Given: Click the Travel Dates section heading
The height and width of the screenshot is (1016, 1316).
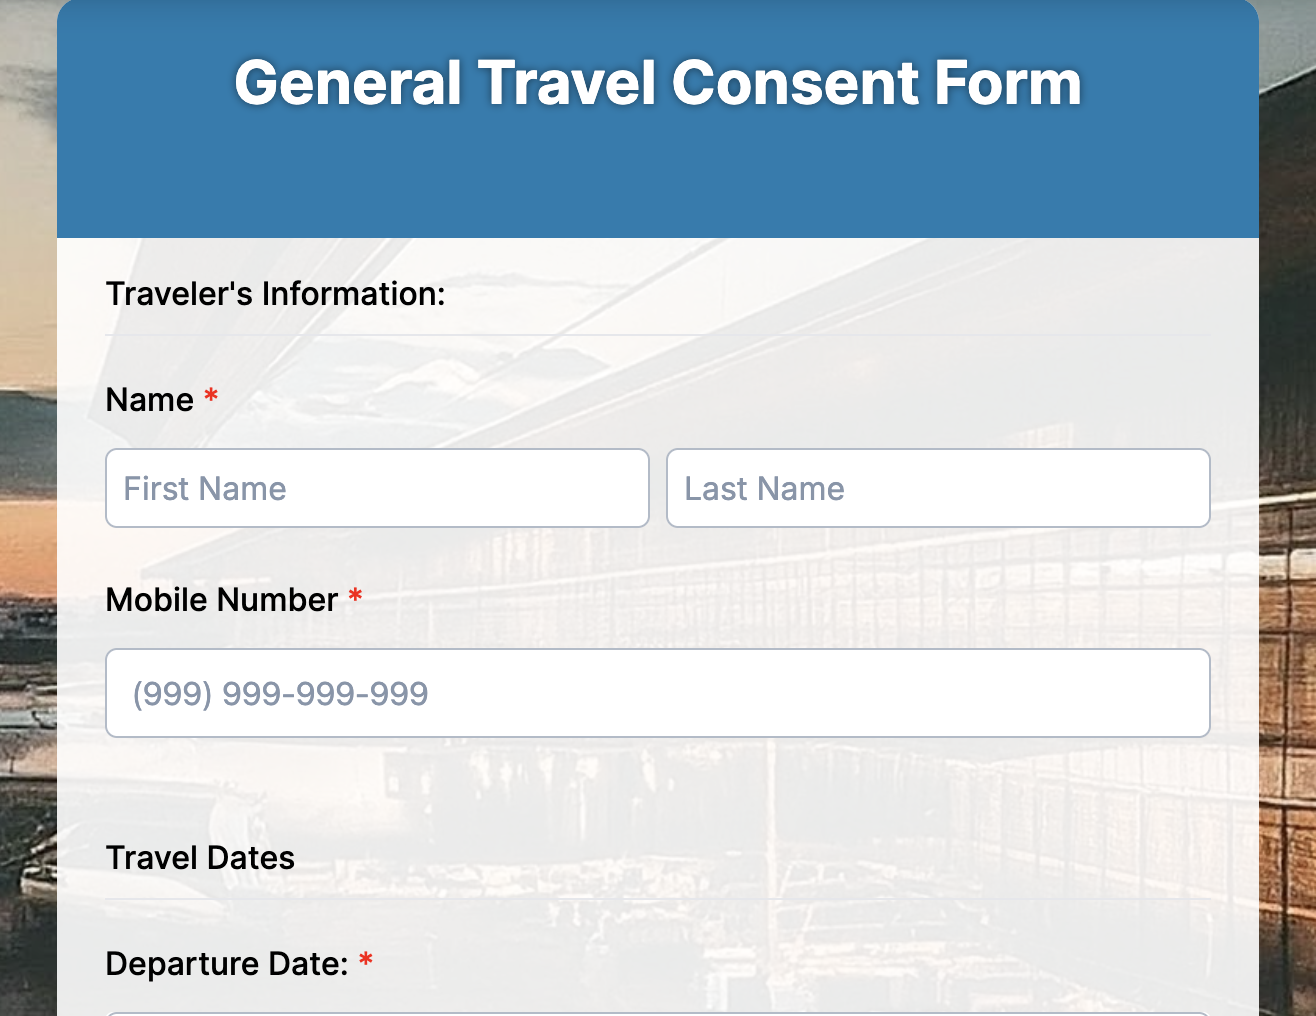Looking at the screenshot, I should (x=200, y=857).
